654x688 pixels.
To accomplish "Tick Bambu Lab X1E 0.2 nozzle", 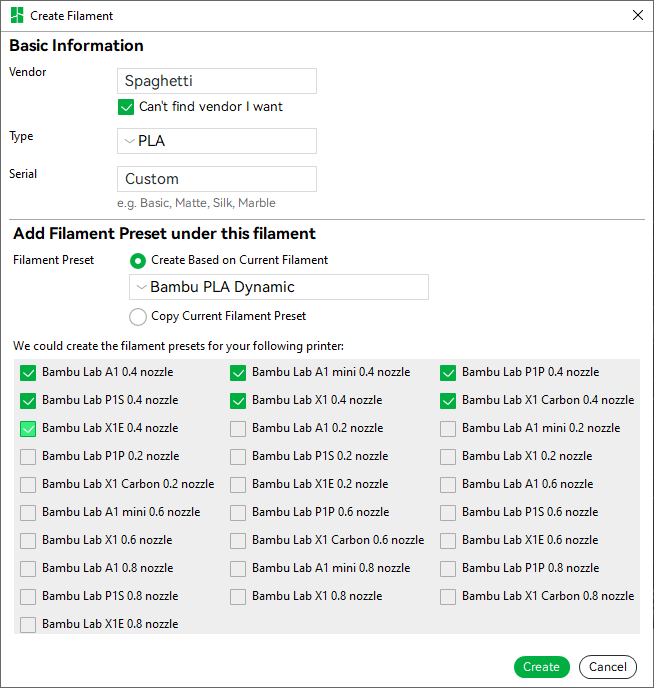I will click(238, 485).
